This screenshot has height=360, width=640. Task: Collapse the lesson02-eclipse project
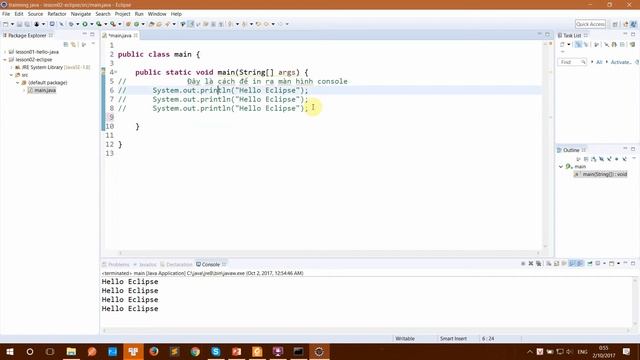pyautogui.click(x=5, y=60)
